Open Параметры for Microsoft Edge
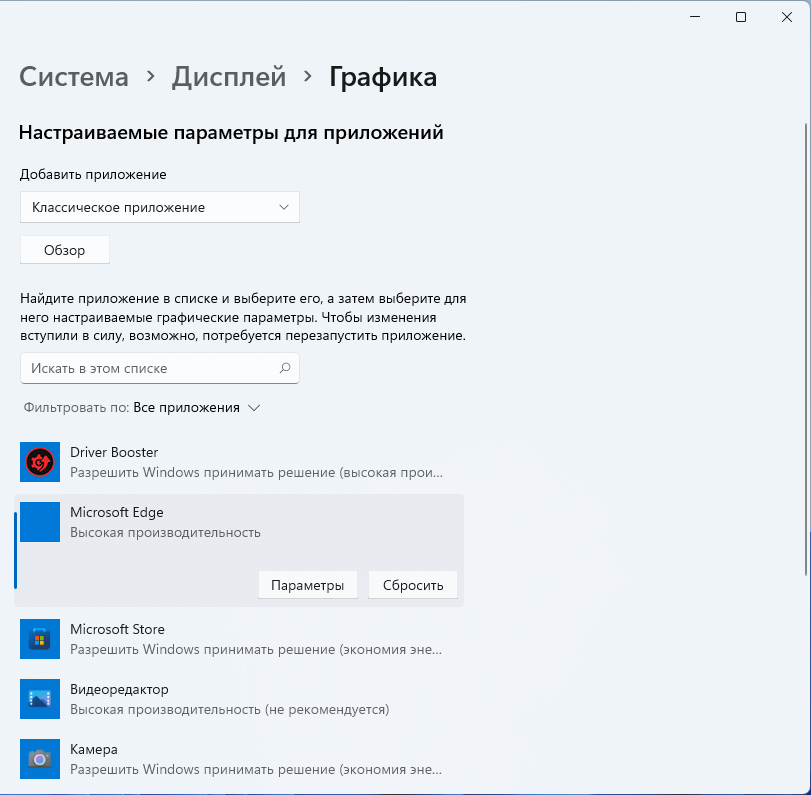This screenshot has width=811, height=795. pos(308,585)
